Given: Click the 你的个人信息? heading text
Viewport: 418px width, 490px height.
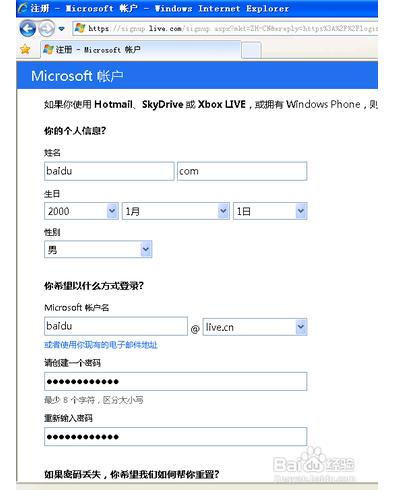Looking at the screenshot, I should [75, 131].
